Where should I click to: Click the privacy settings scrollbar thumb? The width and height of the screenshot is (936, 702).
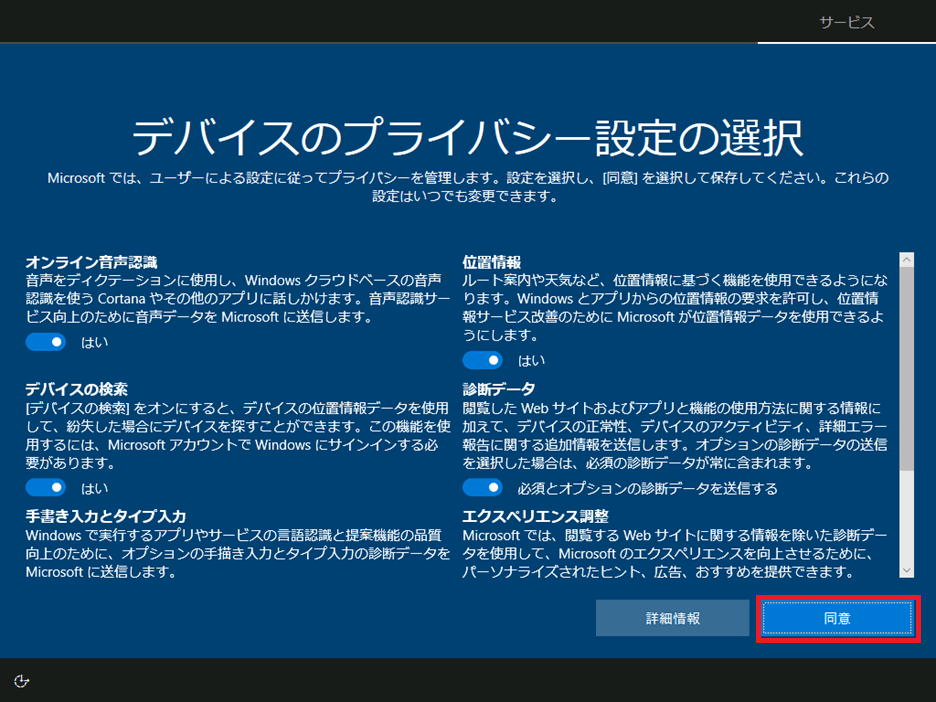906,368
